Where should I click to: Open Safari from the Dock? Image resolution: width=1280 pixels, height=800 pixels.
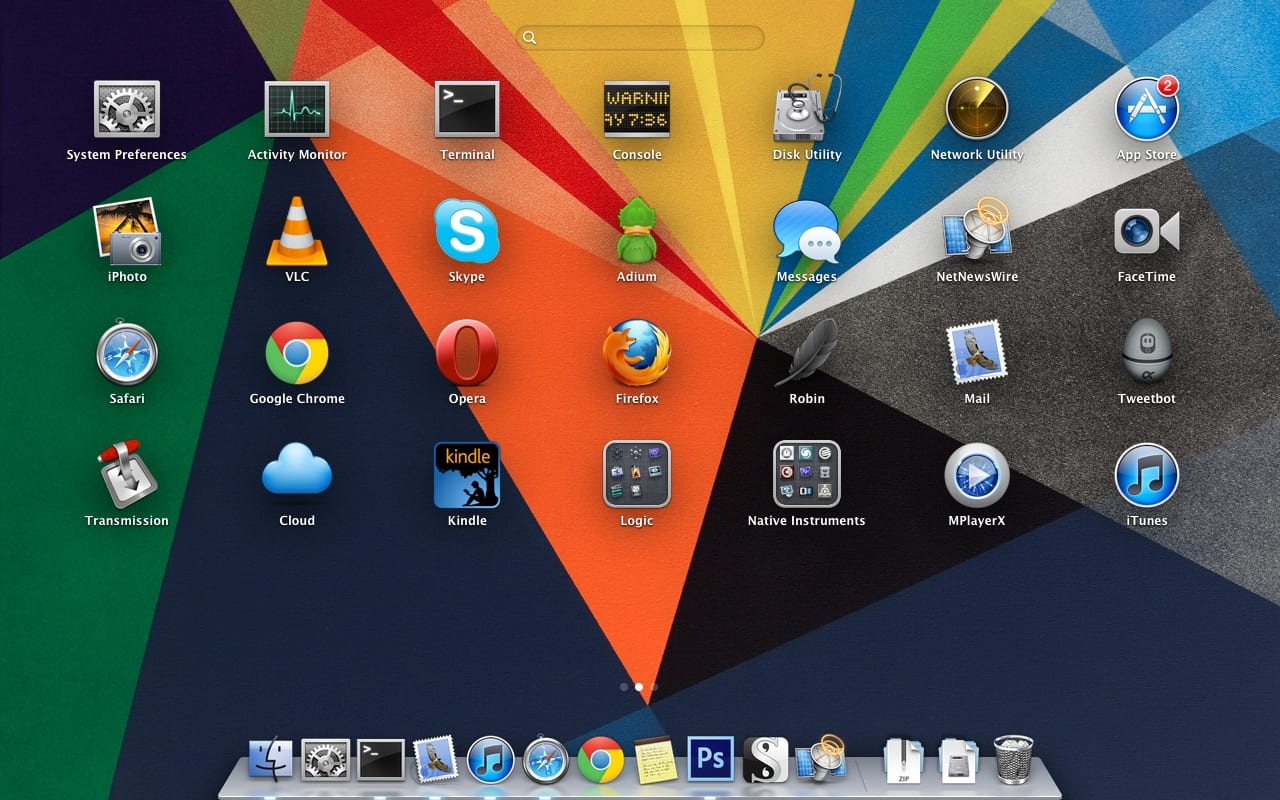coord(545,760)
